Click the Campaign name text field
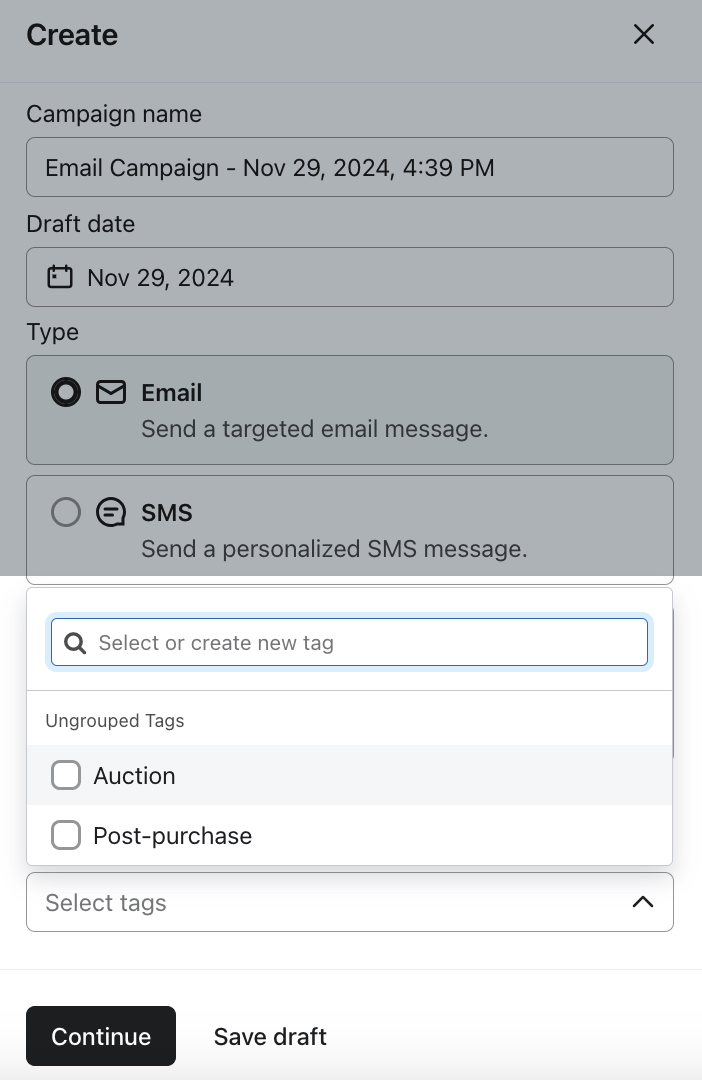The height and width of the screenshot is (1080, 702). tap(350, 167)
